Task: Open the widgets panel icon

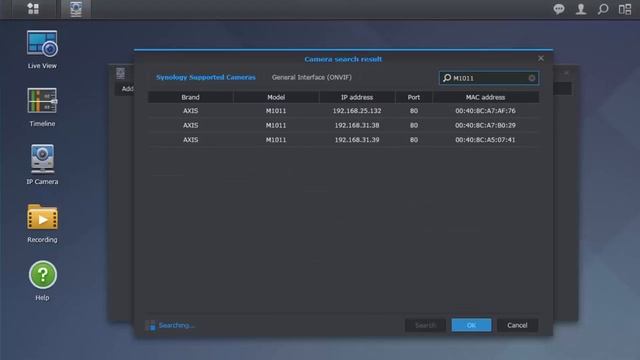Action: tap(625, 9)
